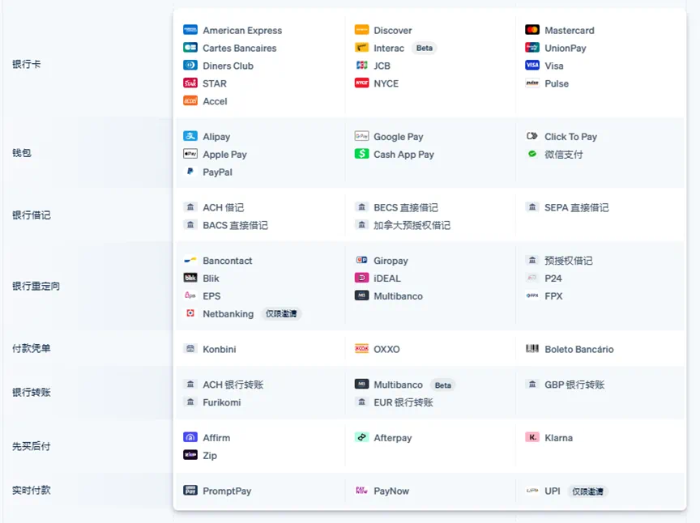Click the 银行重定向 category label

click(36, 286)
